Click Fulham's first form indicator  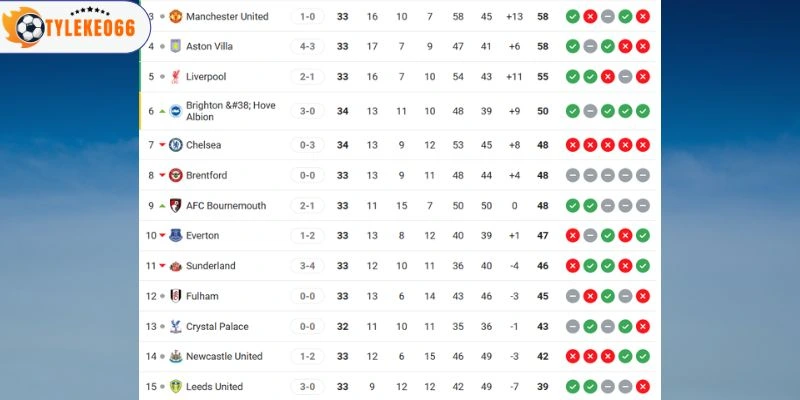(x=573, y=297)
